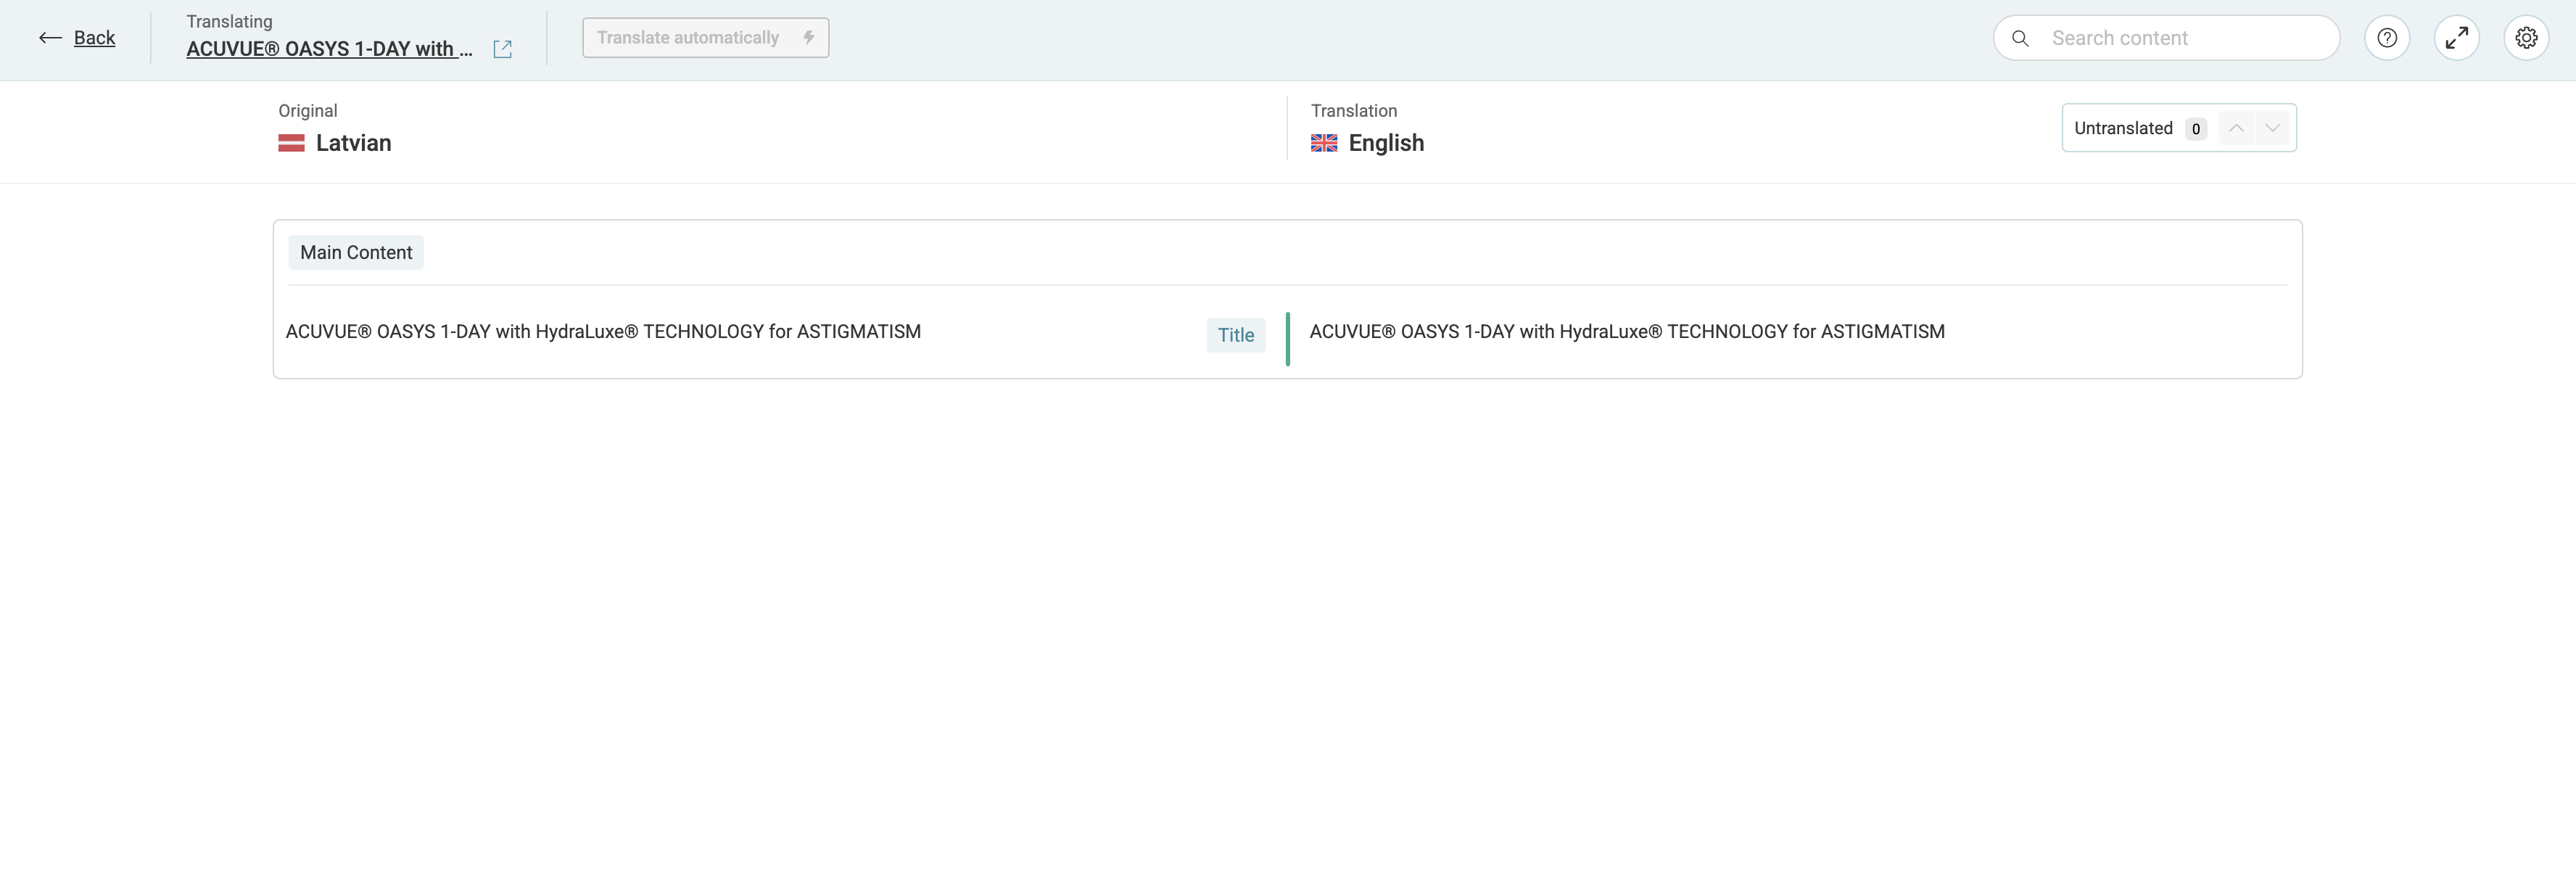Click the Title field tag
Viewport: 2576px width, 885px height.
tap(1235, 335)
